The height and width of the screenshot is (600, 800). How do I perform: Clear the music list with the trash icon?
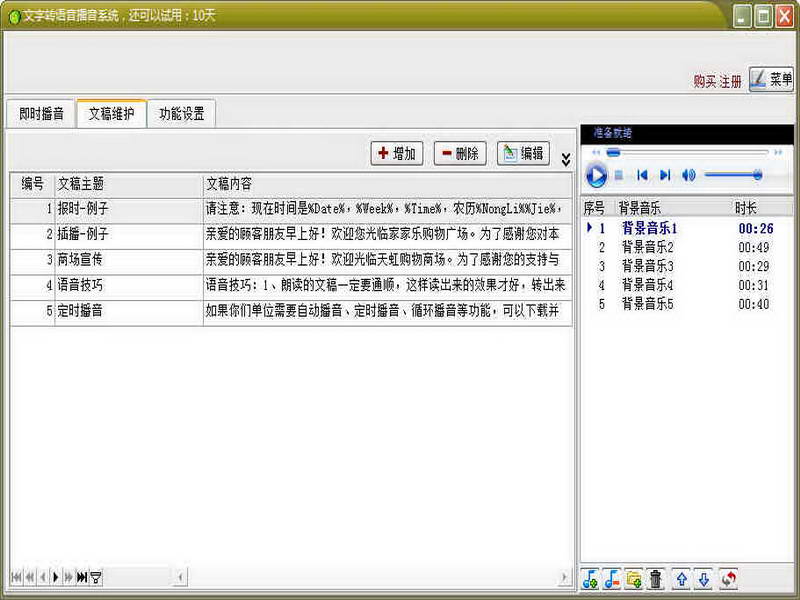pyautogui.click(x=656, y=579)
